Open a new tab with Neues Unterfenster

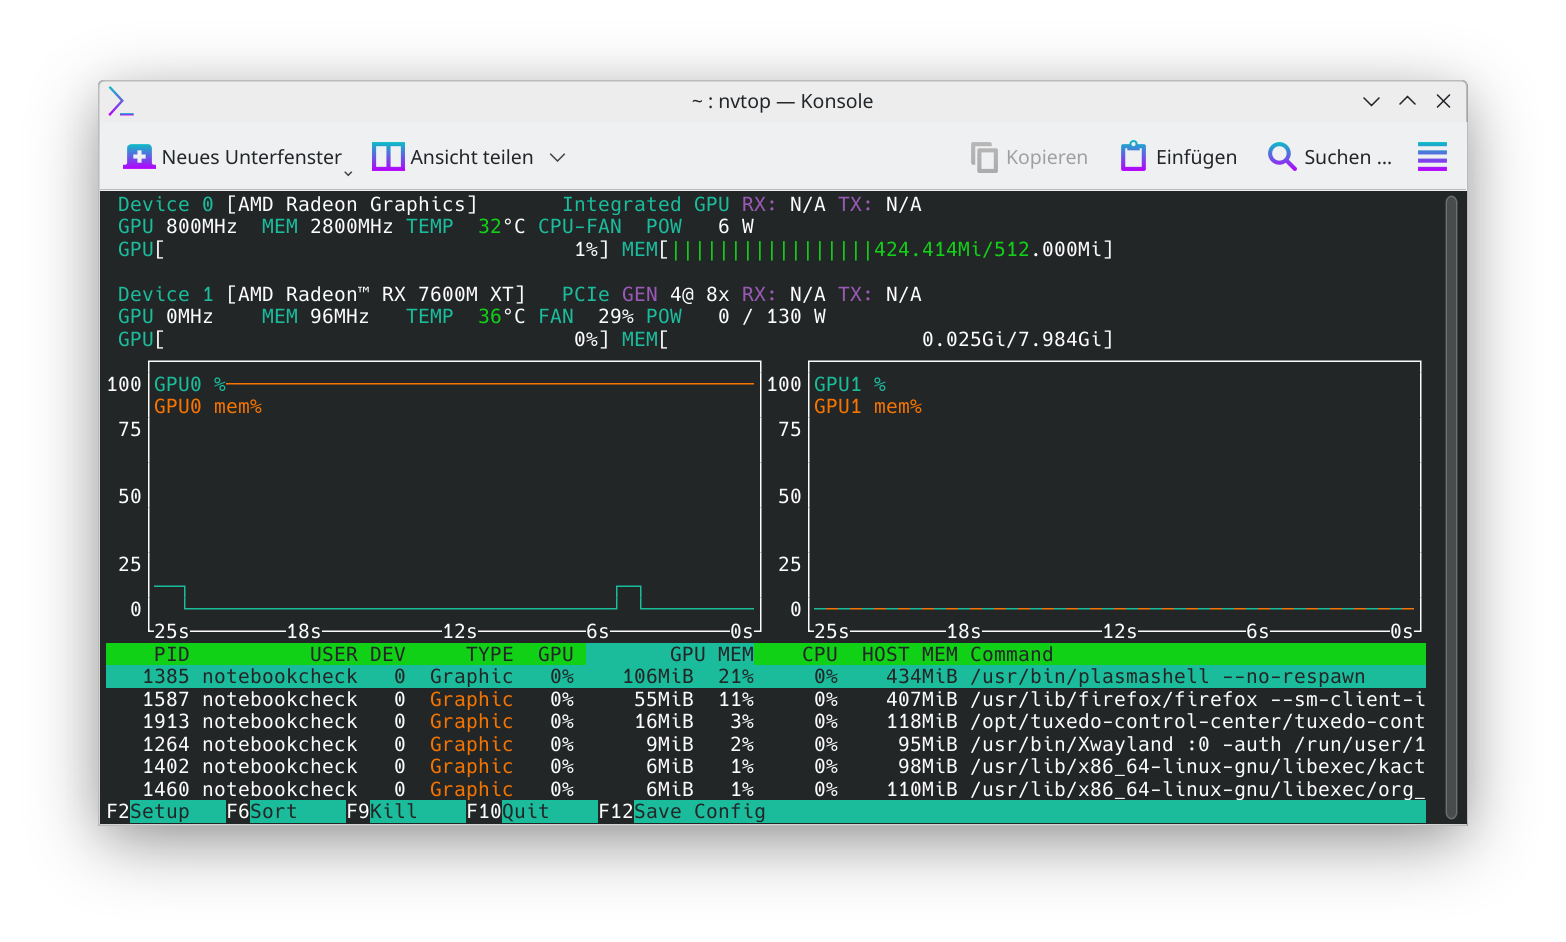click(x=232, y=157)
